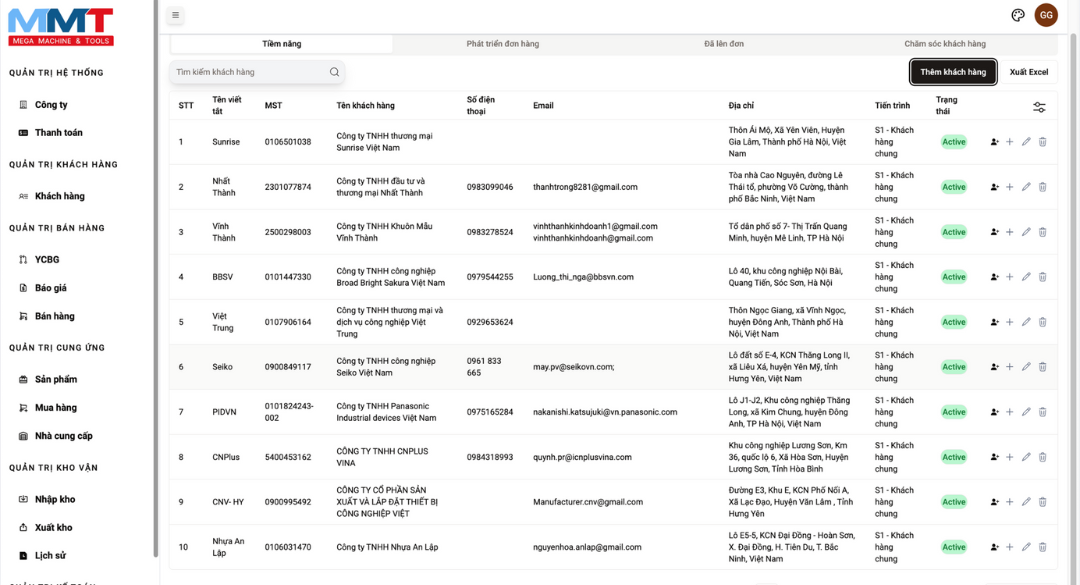
Task: Open Nhà cung cấp in the sidebar
Action: 63,436
